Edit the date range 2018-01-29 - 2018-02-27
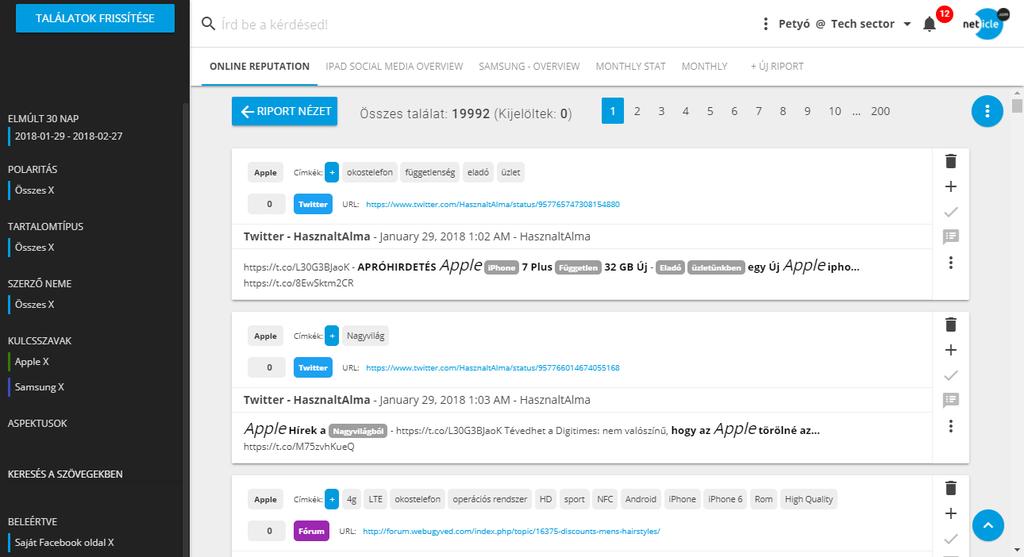The width and height of the screenshot is (1024, 557). click(x=69, y=136)
